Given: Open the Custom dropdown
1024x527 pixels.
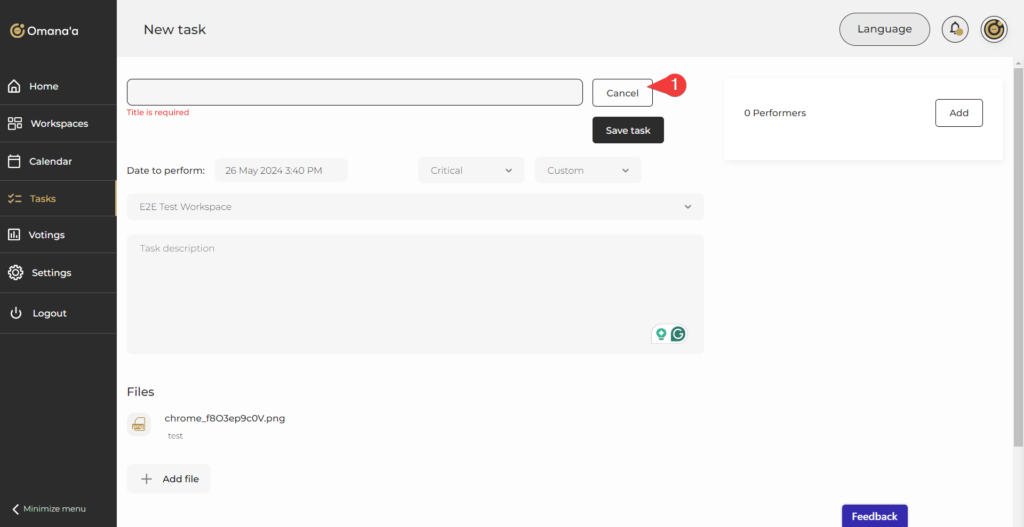Looking at the screenshot, I should coord(587,170).
